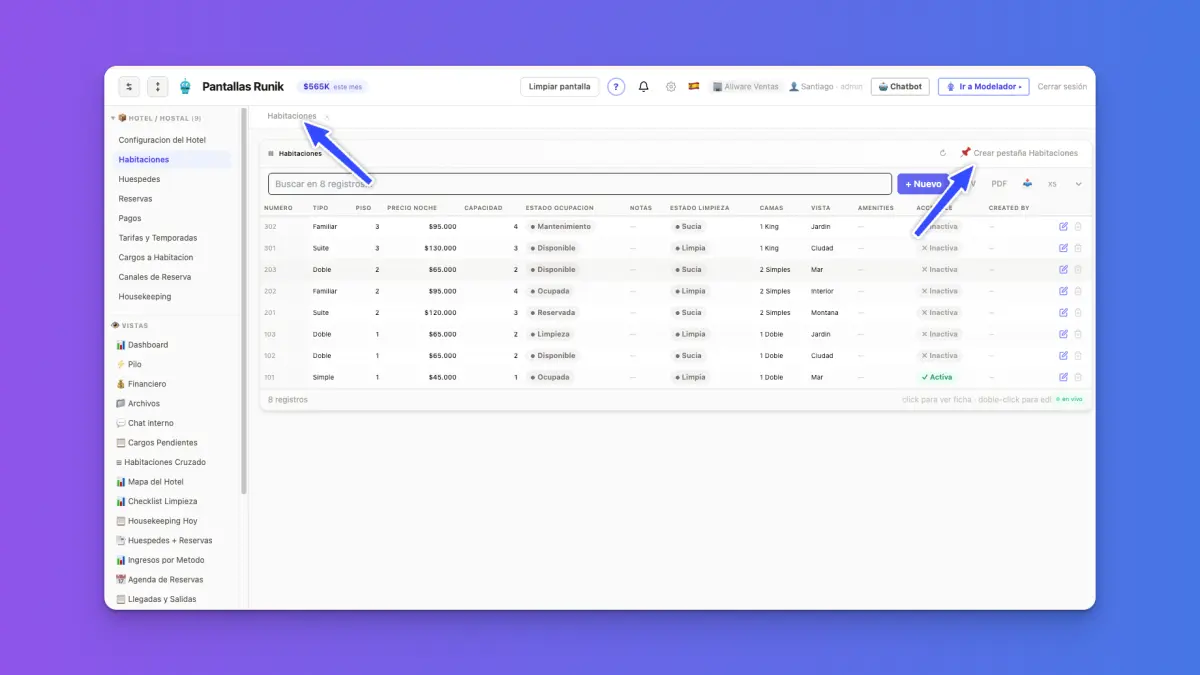Click the sidebar vertical scrollbar
Viewport: 1200px width, 675px height.
click(x=244, y=300)
